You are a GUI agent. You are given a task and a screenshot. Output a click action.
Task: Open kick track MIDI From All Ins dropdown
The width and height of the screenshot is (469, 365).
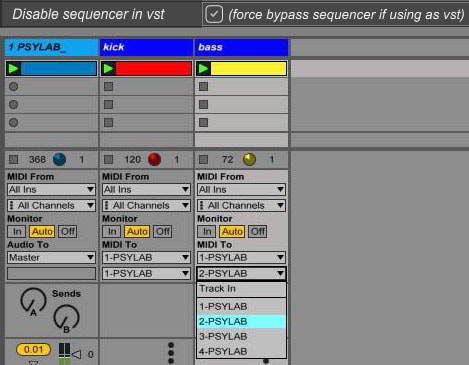point(146,190)
